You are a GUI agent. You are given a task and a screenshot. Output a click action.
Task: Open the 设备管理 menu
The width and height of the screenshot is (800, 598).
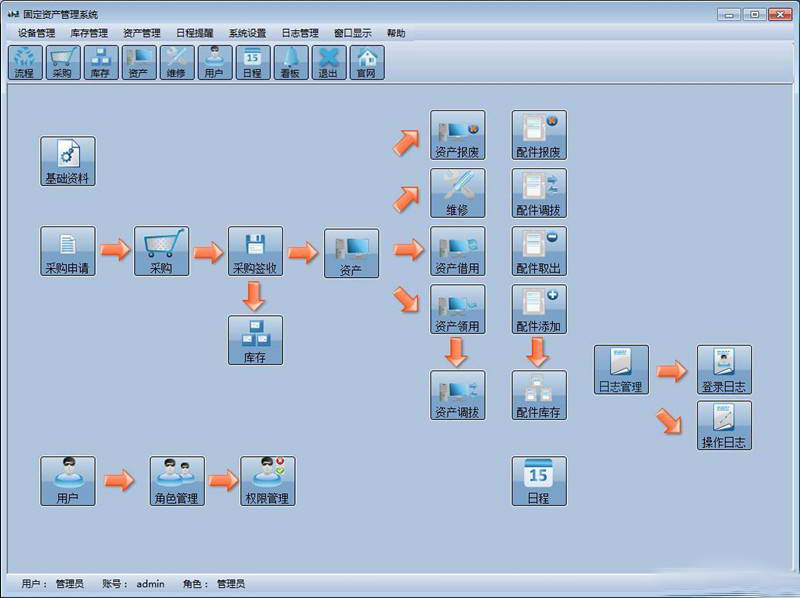[x=37, y=33]
